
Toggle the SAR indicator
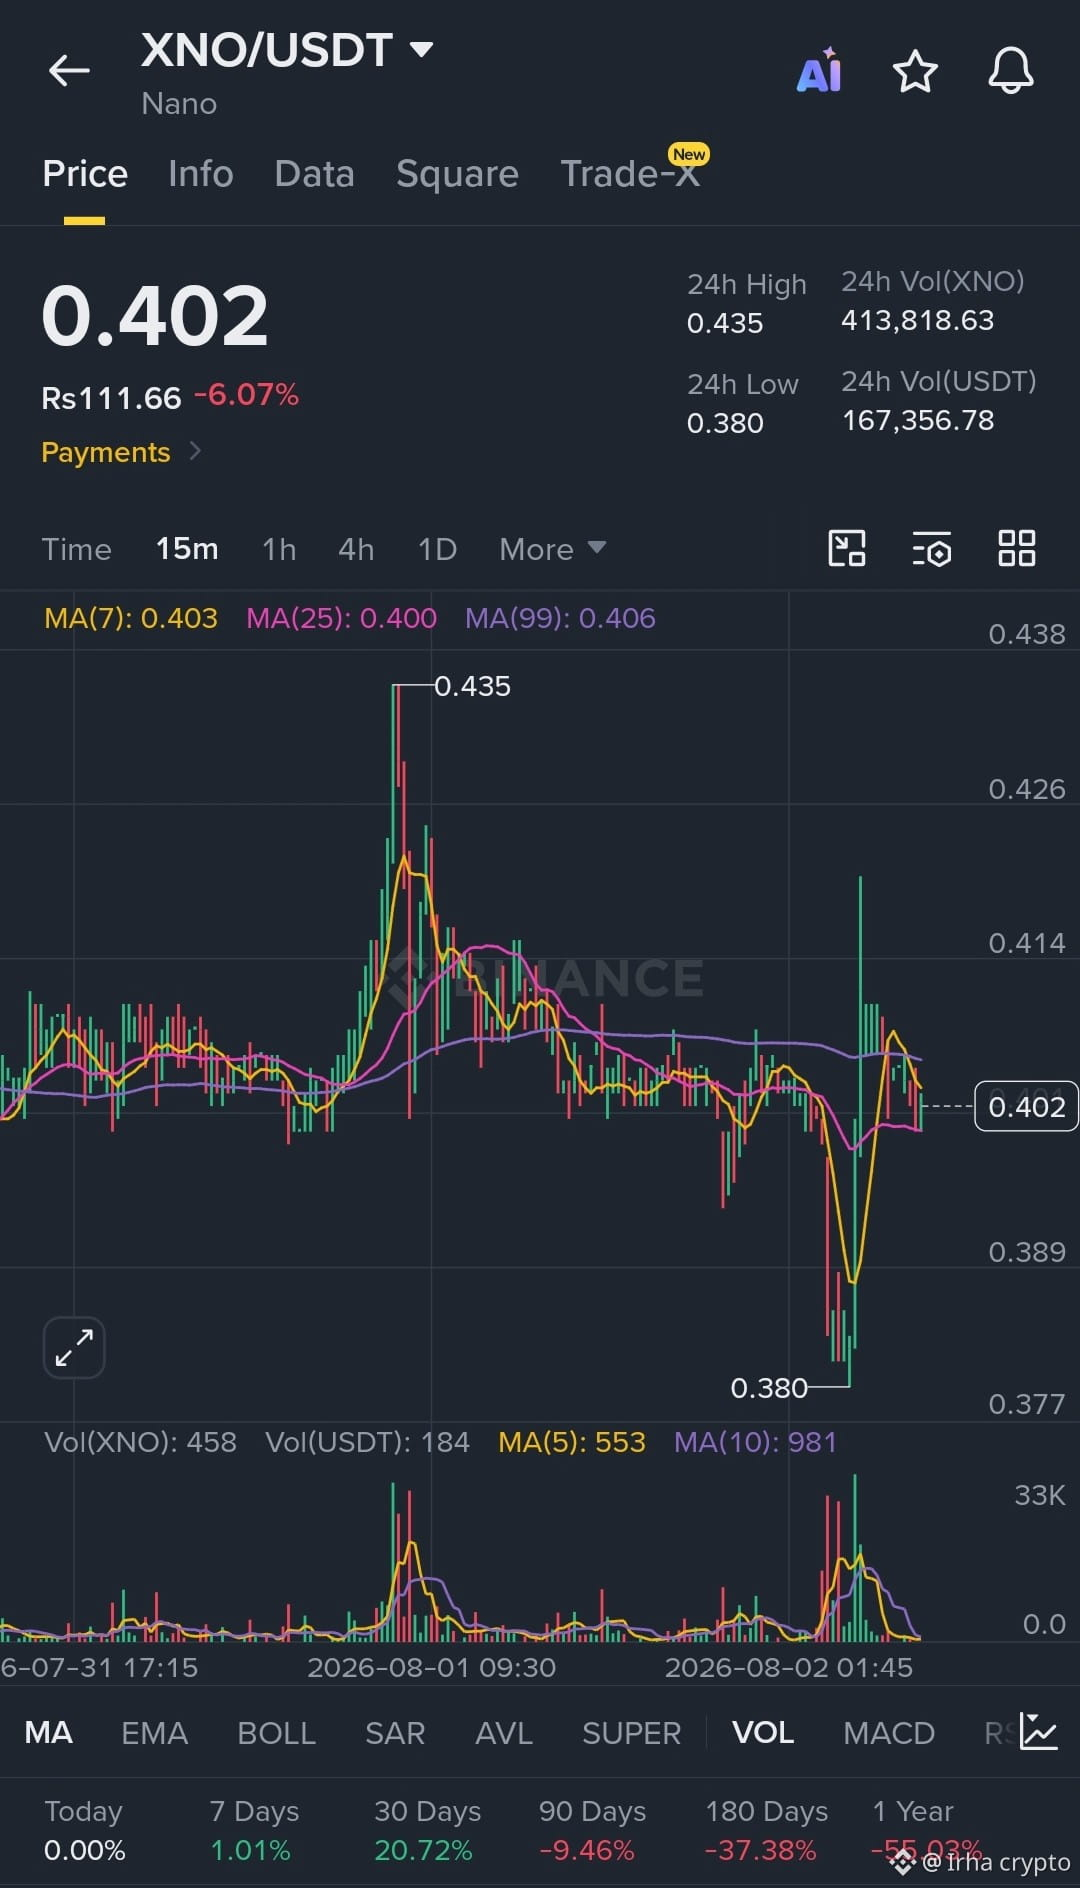click(x=395, y=1732)
